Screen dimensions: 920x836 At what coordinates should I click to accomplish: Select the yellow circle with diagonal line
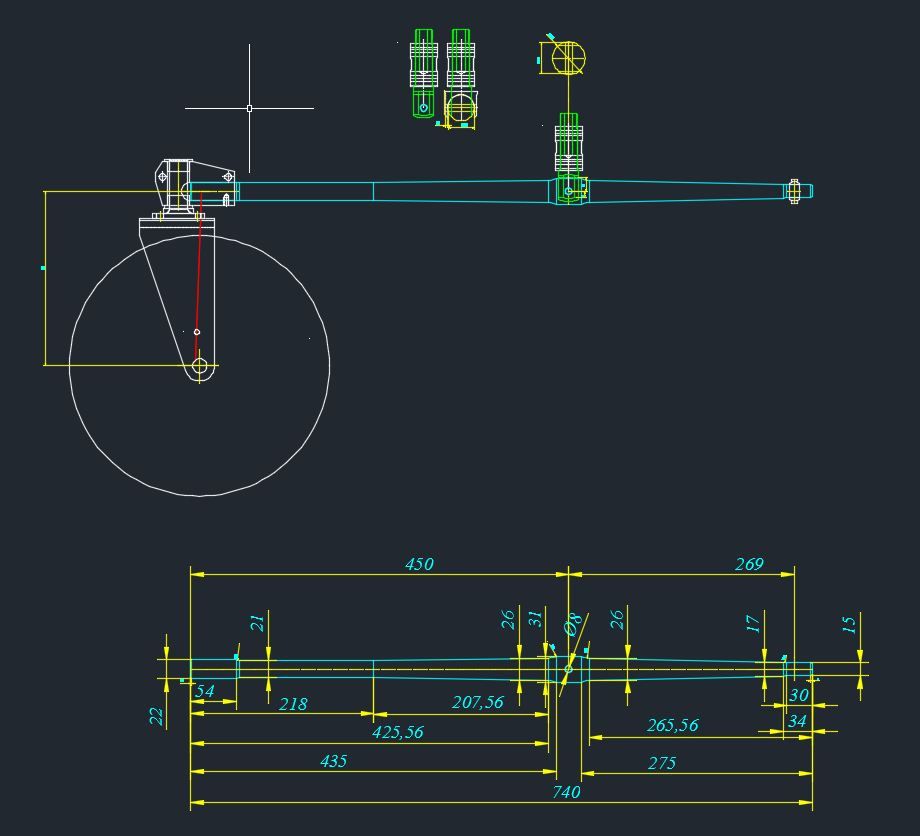(568, 58)
